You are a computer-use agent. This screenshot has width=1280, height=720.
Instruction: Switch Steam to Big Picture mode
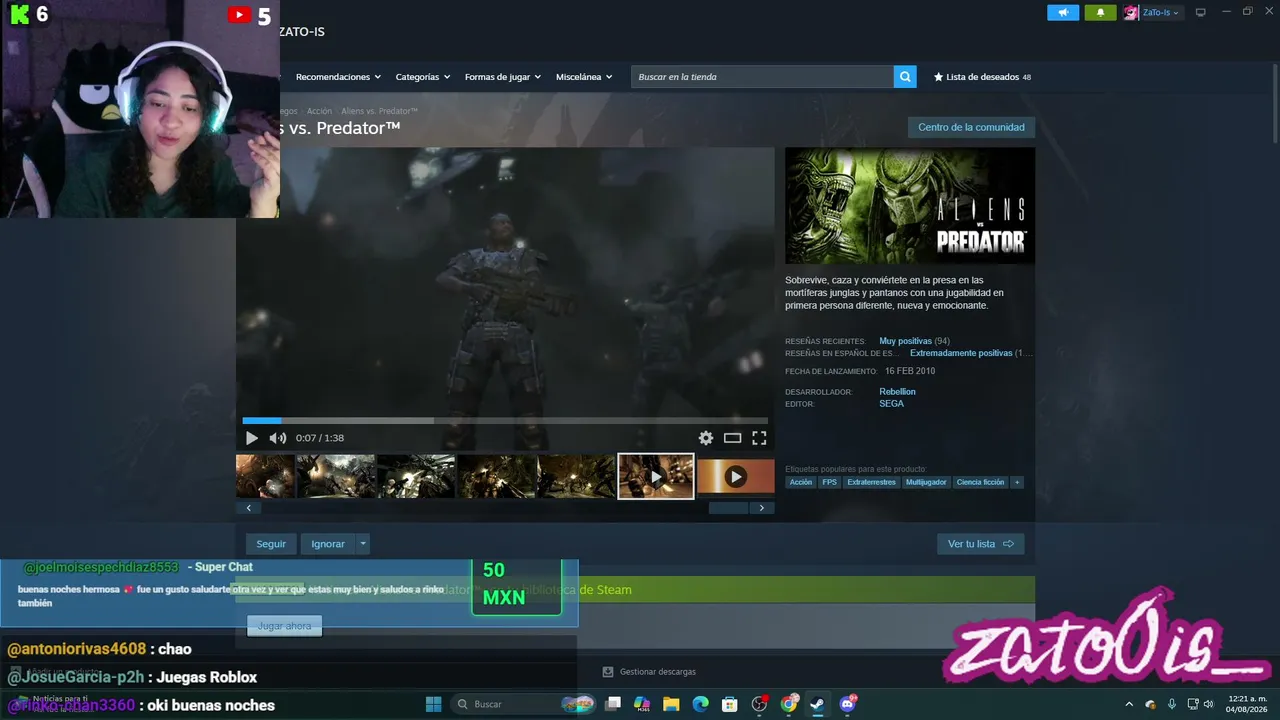point(1201,12)
